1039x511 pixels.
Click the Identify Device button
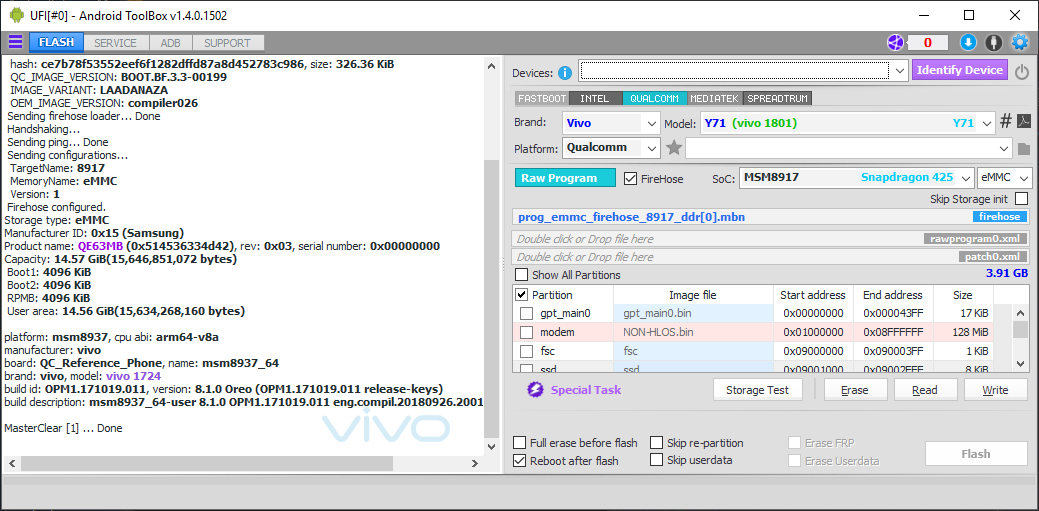tap(959, 70)
